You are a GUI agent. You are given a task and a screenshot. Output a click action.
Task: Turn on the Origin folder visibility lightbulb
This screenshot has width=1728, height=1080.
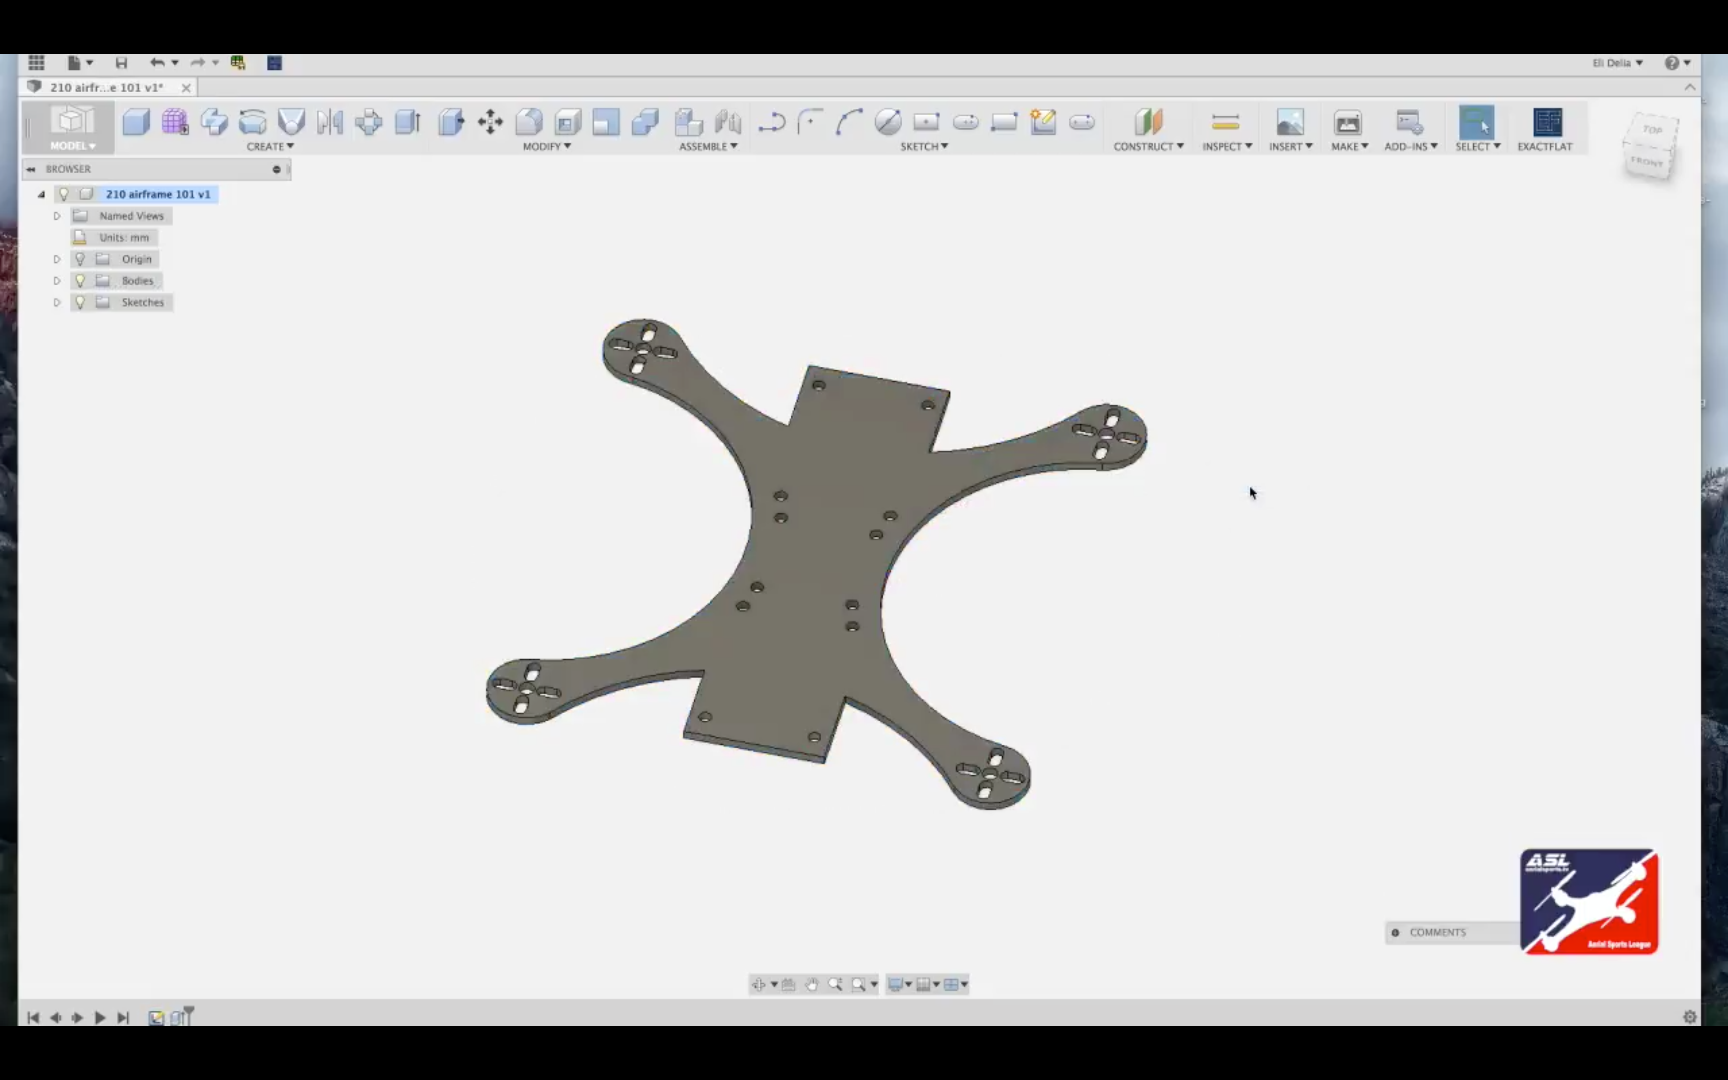coord(80,258)
